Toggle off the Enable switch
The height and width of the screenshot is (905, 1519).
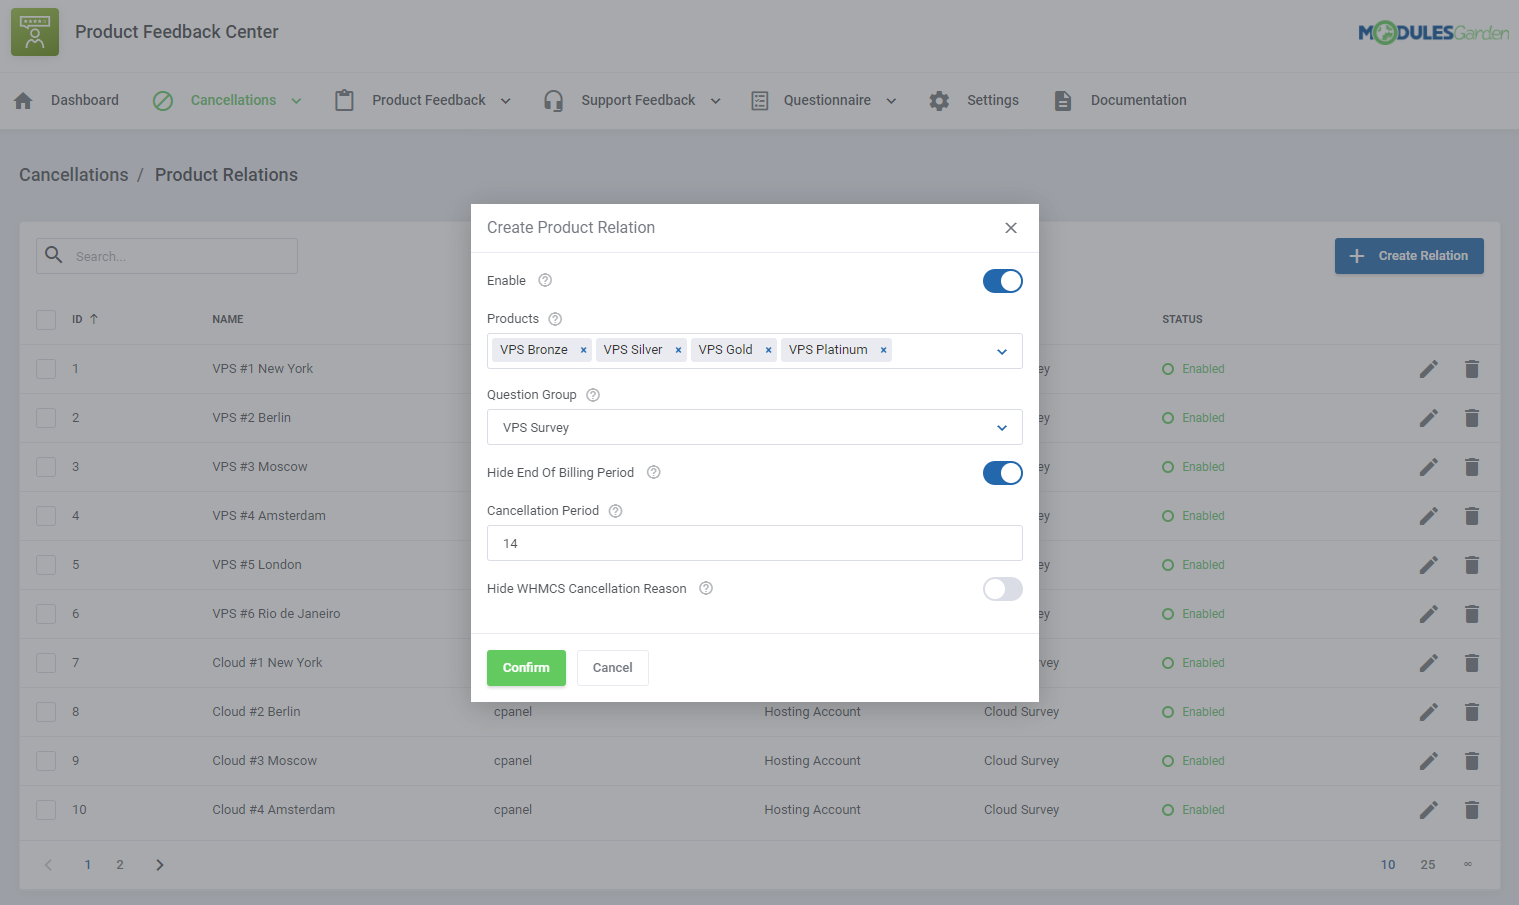[x=1002, y=280]
